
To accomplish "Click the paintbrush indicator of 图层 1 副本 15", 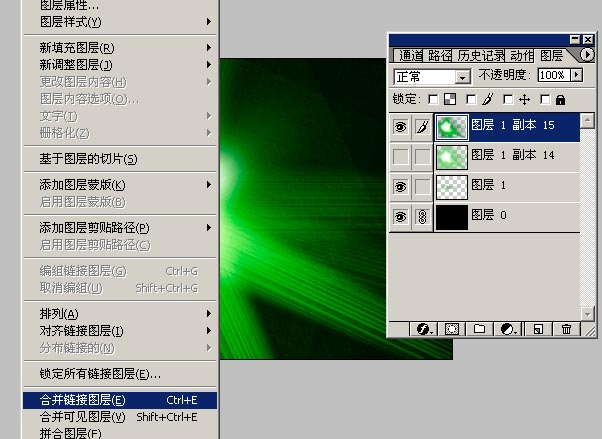I will 422,127.
